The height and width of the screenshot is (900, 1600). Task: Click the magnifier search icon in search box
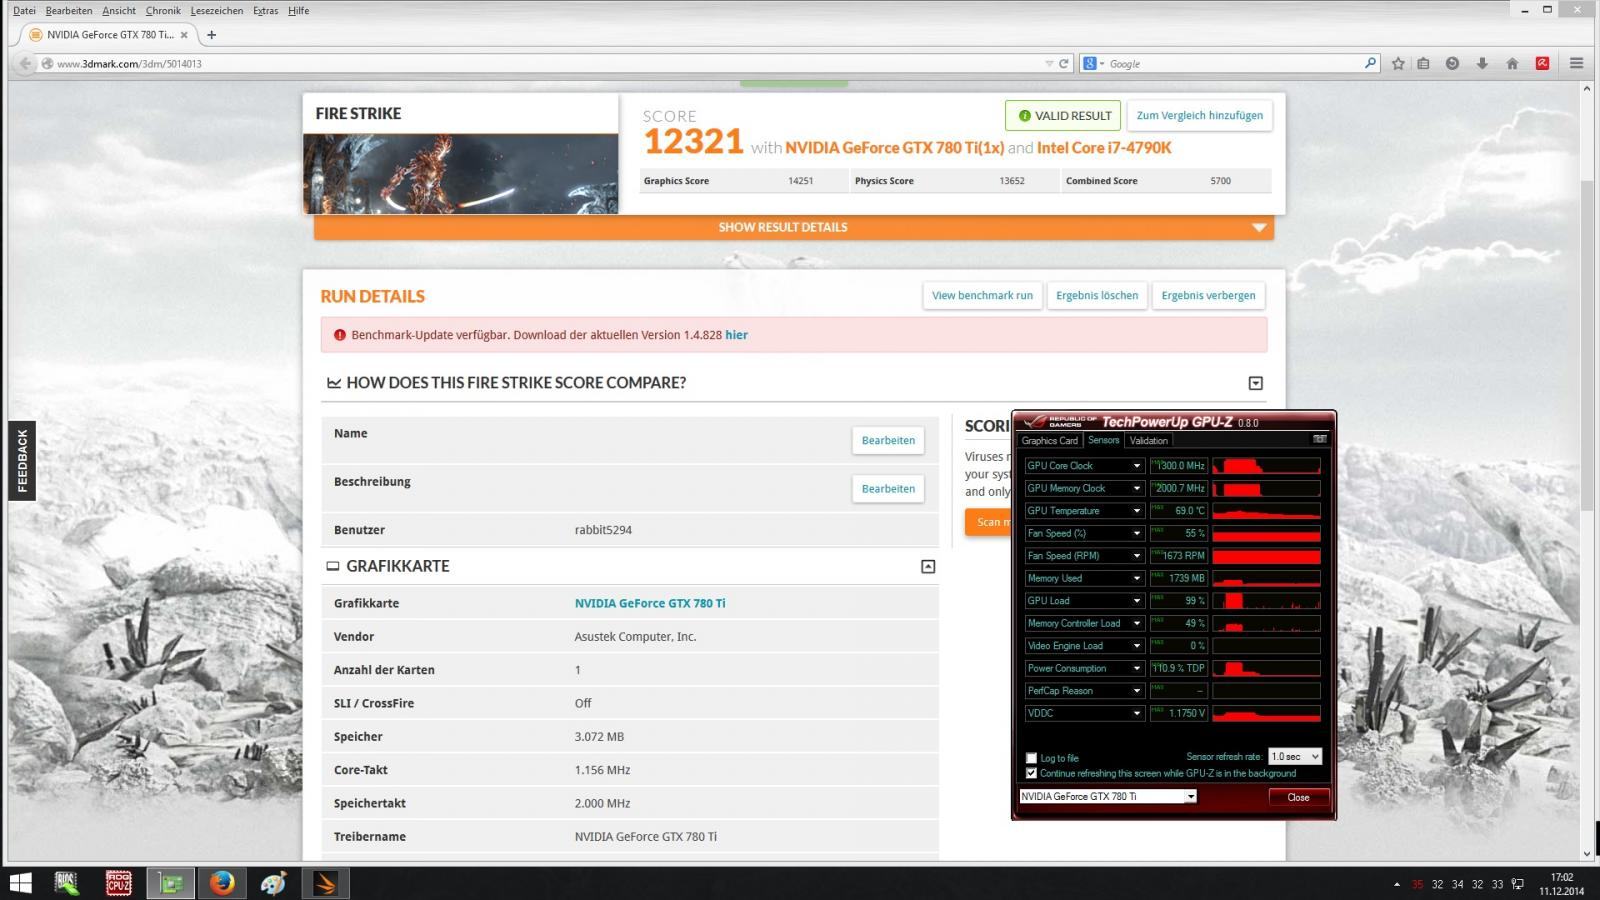(x=1370, y=63)
